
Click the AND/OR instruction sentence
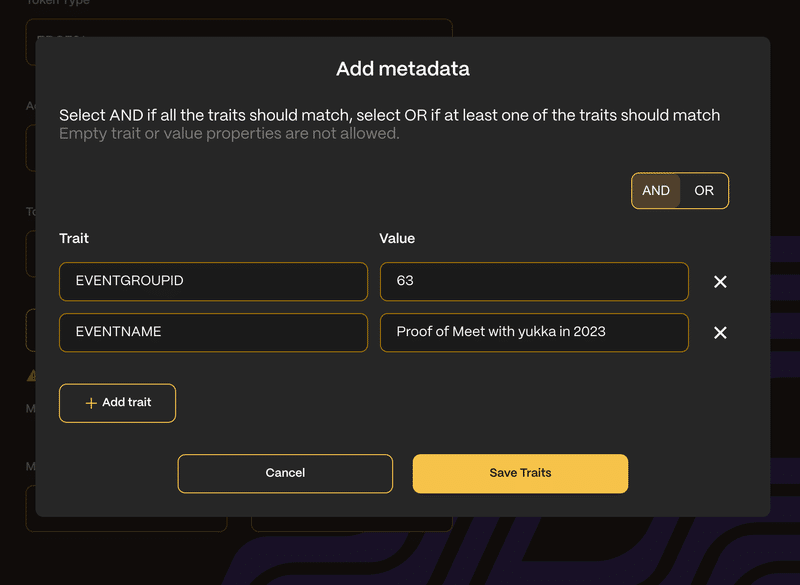(x=389, y=115)
